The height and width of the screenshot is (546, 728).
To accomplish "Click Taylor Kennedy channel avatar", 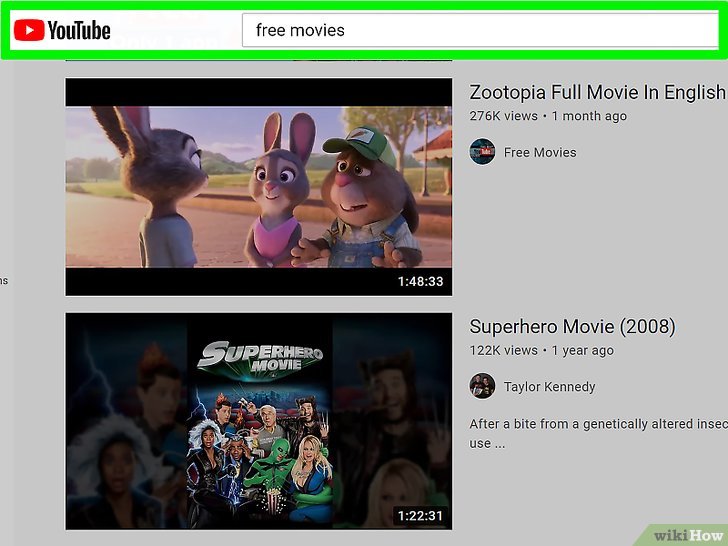I will [x=482, y=386].
